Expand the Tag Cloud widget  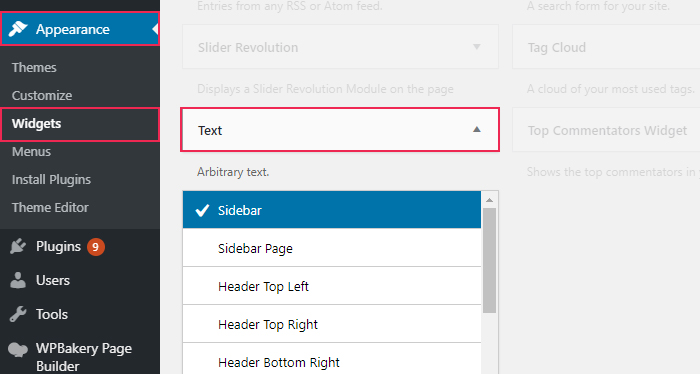pos(606,47)
